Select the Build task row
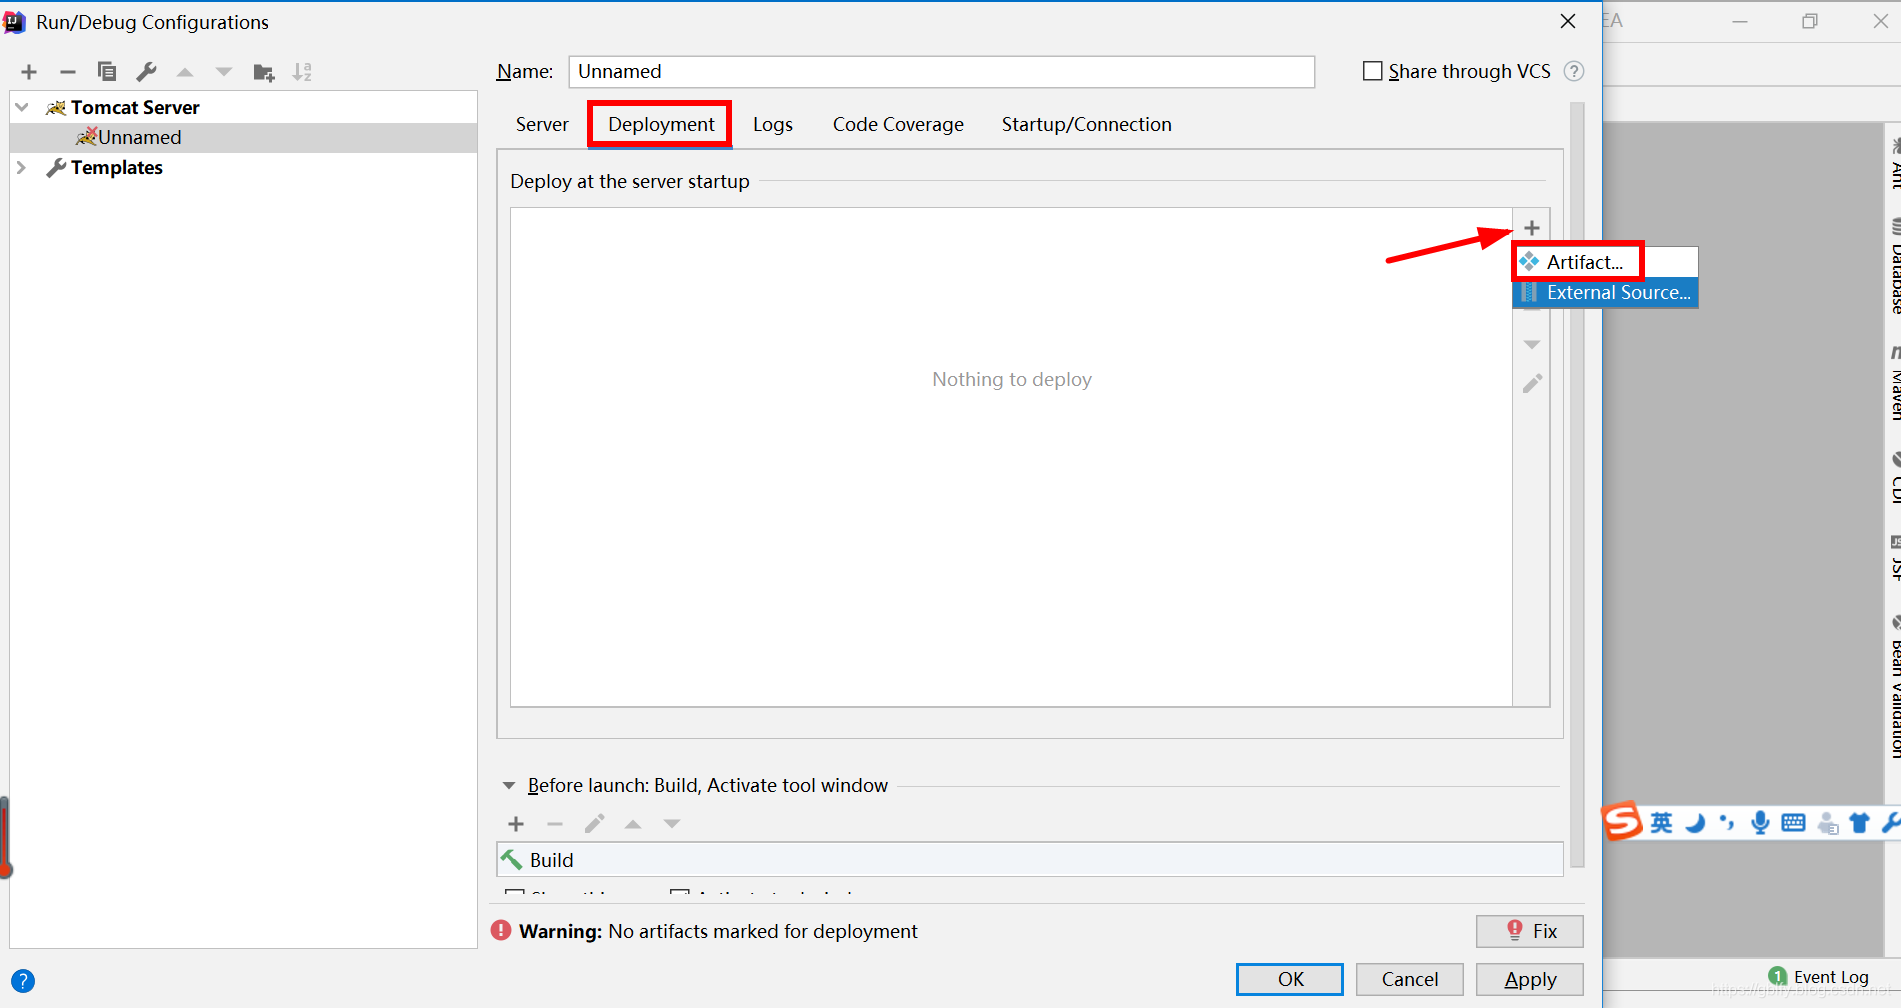1901x1008 pixels. point(1030,860)
